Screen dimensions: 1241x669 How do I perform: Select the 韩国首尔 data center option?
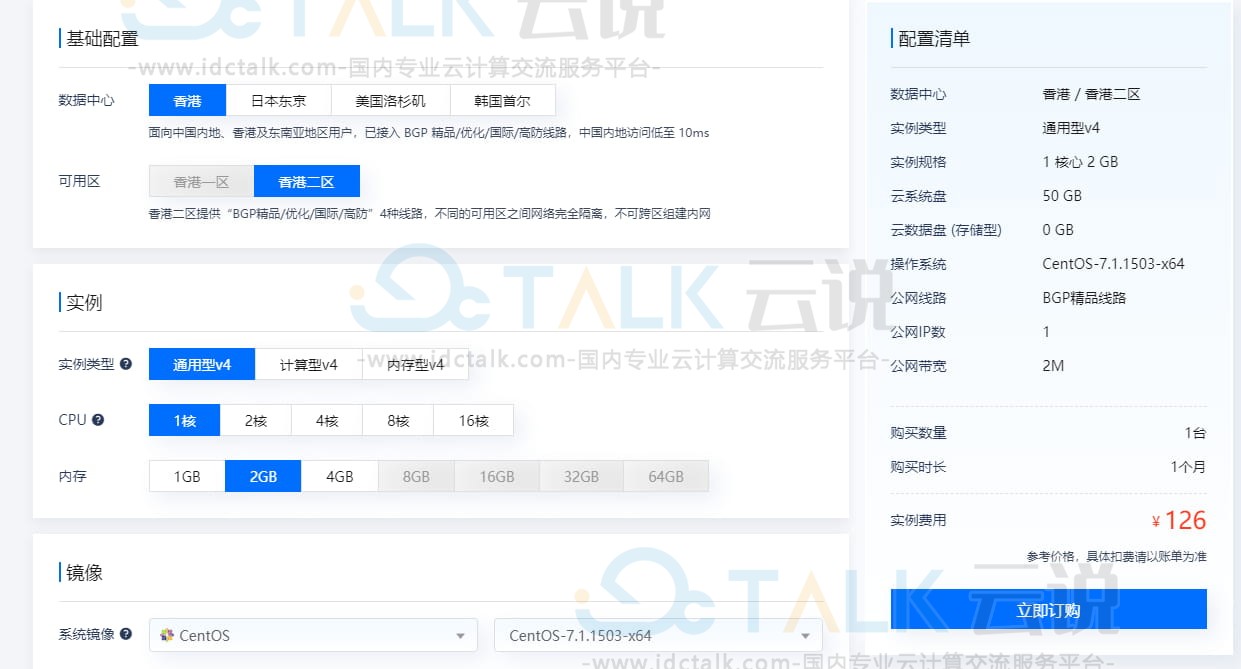502,100
